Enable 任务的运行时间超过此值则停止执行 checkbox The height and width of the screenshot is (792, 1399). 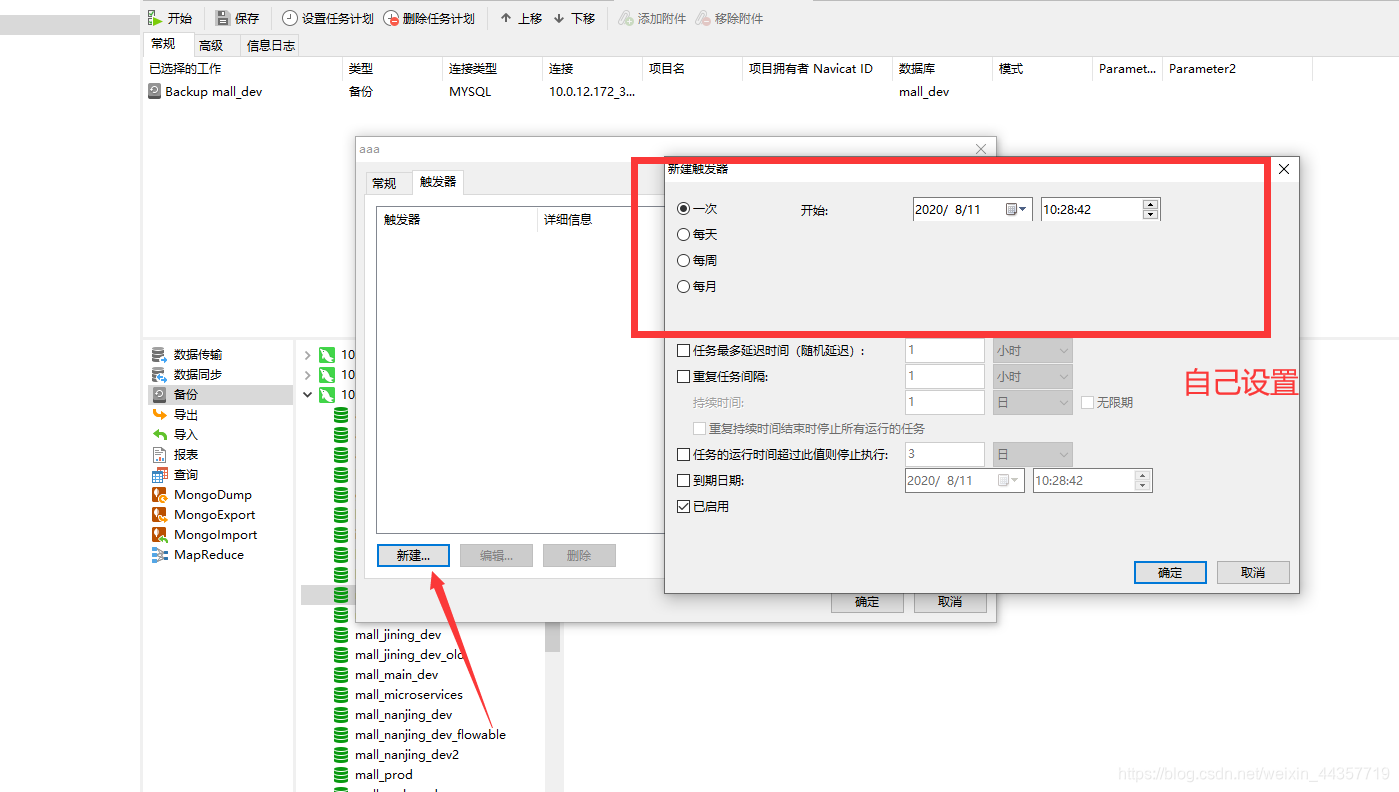(x=684, y=455)
